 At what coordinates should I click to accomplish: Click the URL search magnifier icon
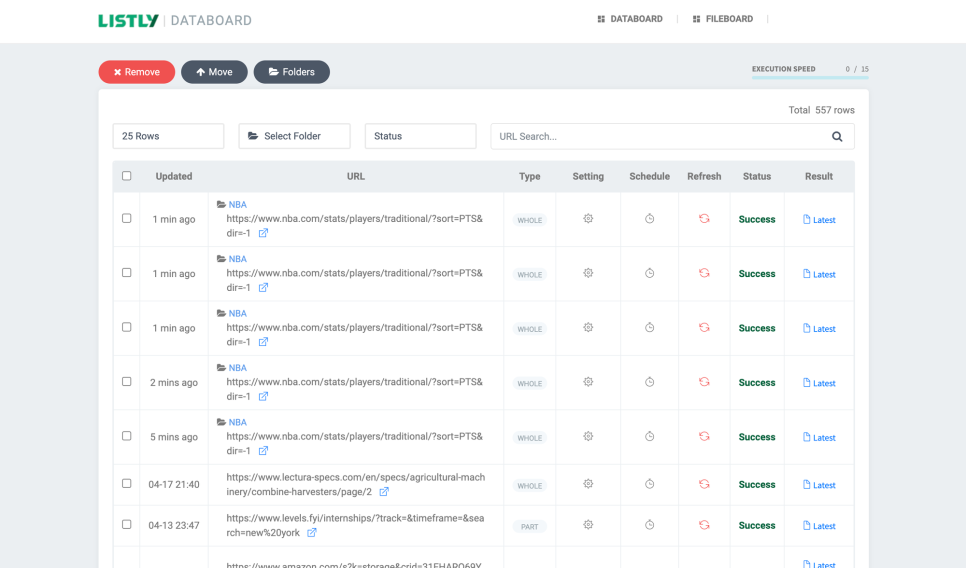coord(837,137)
